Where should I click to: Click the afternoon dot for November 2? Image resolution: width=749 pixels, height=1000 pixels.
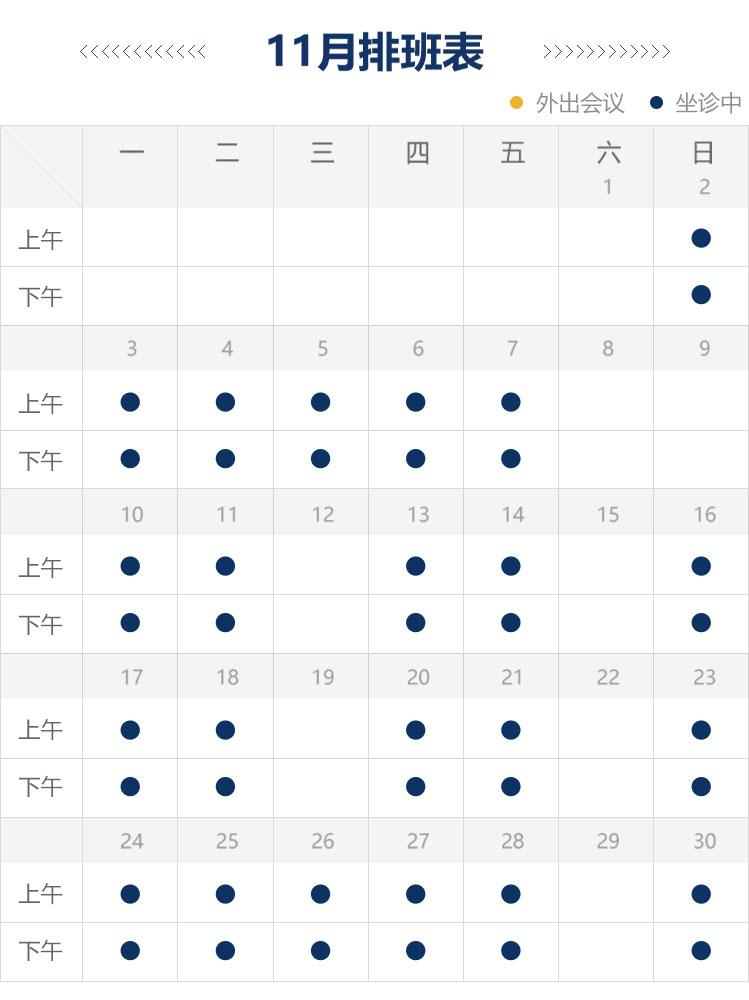point(701,295)
